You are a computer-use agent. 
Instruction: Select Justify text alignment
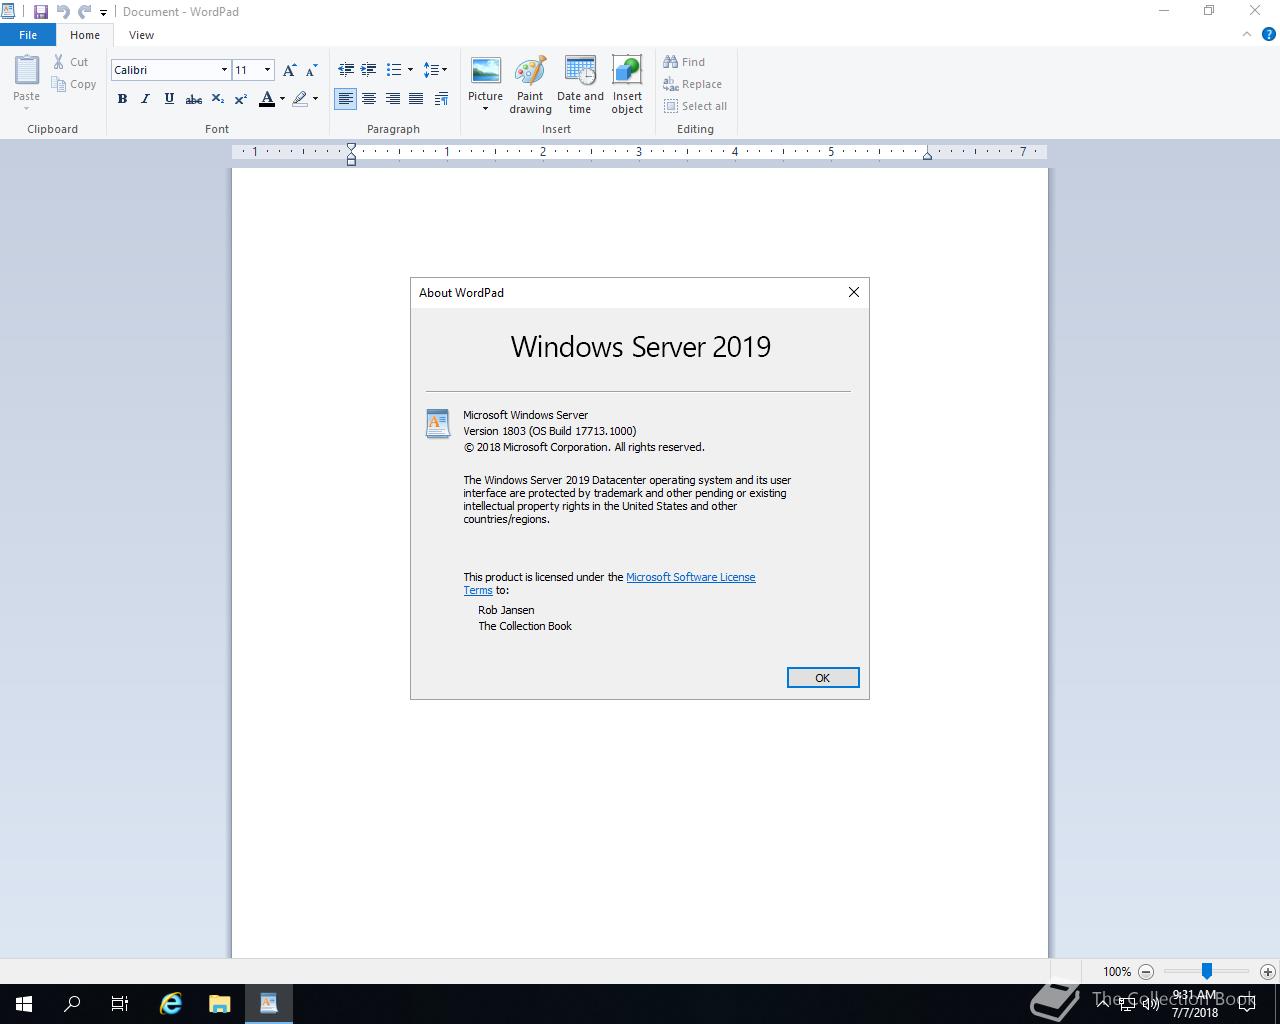pos(416,99)
